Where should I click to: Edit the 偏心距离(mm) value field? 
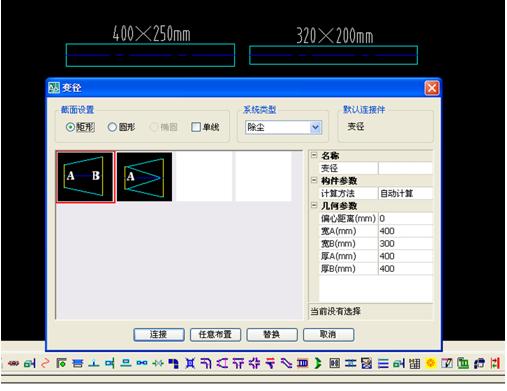coord(405,219)
